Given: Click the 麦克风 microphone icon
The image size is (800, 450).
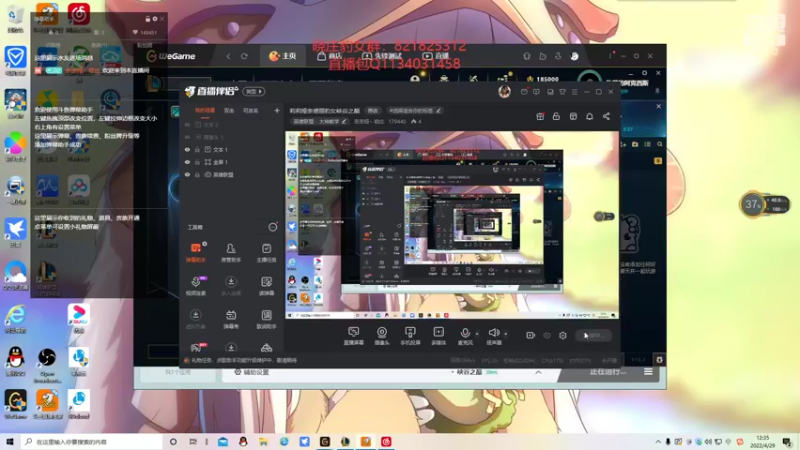Looking at the screenshot, I should (465, 333).
